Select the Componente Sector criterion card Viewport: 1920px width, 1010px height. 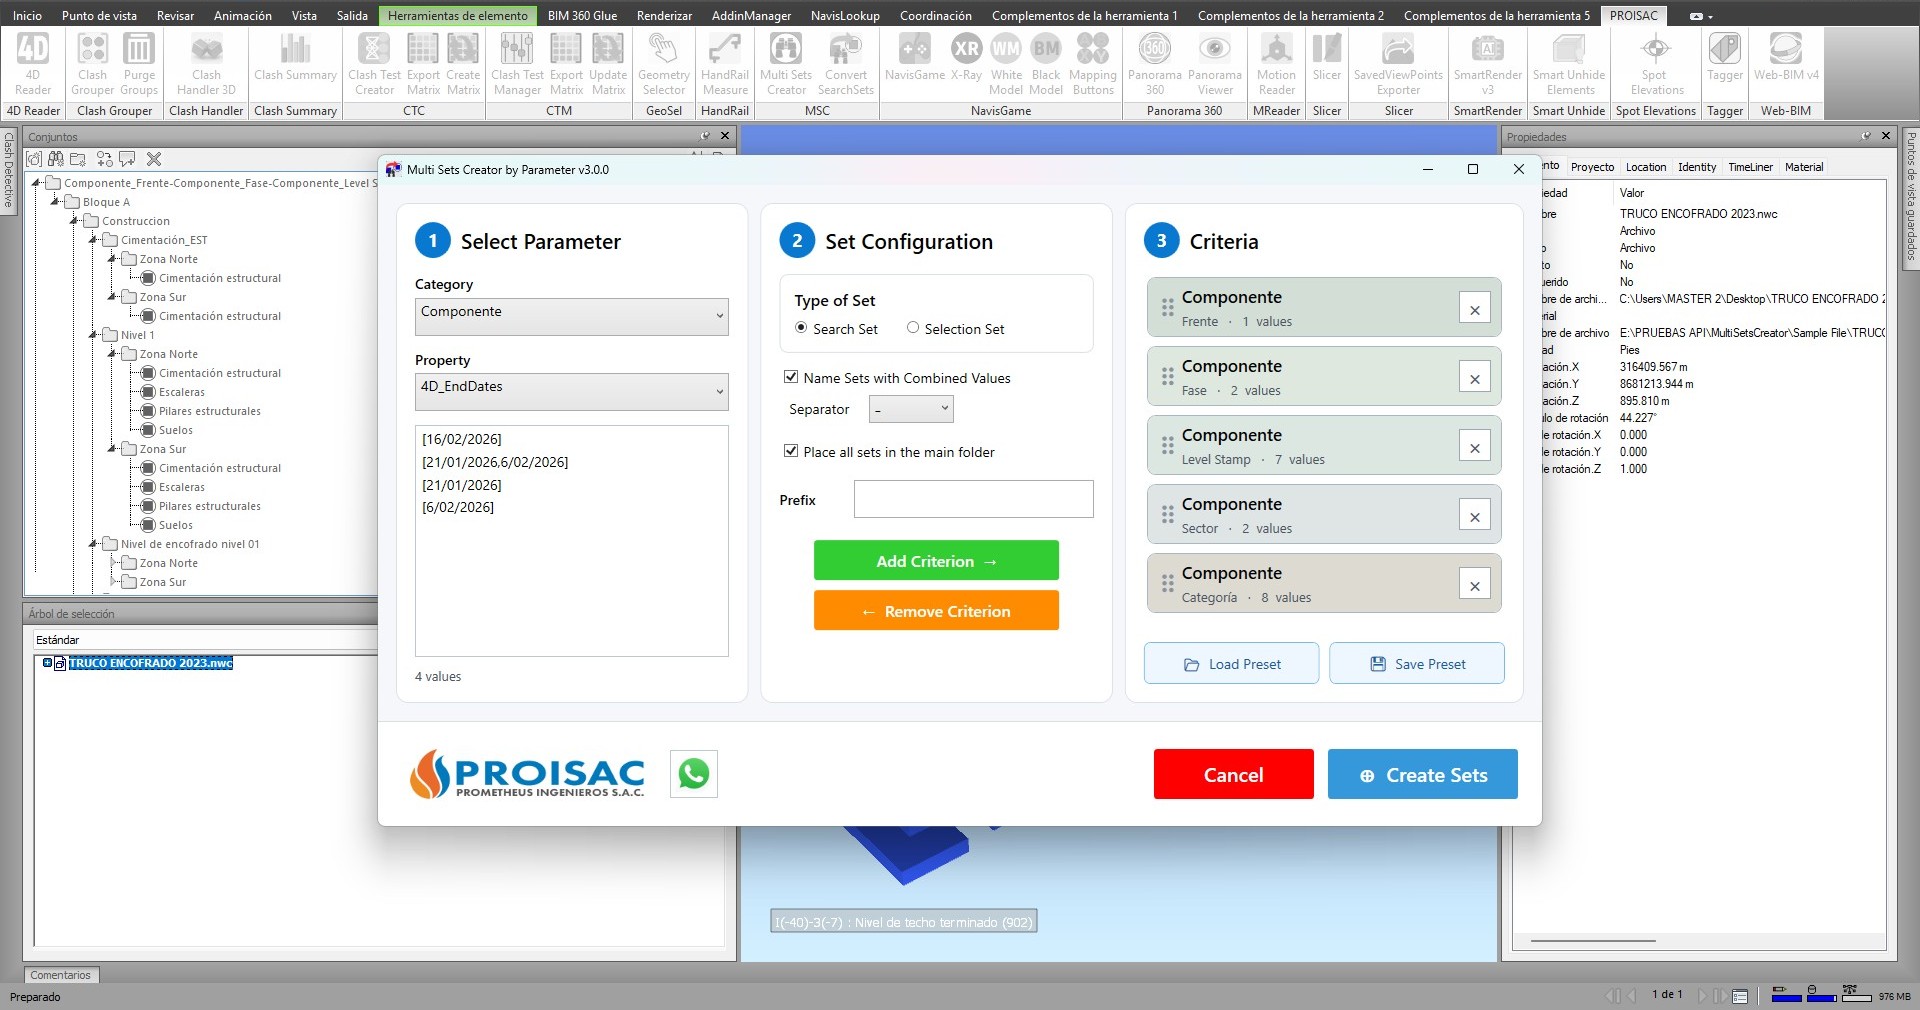1324,515
